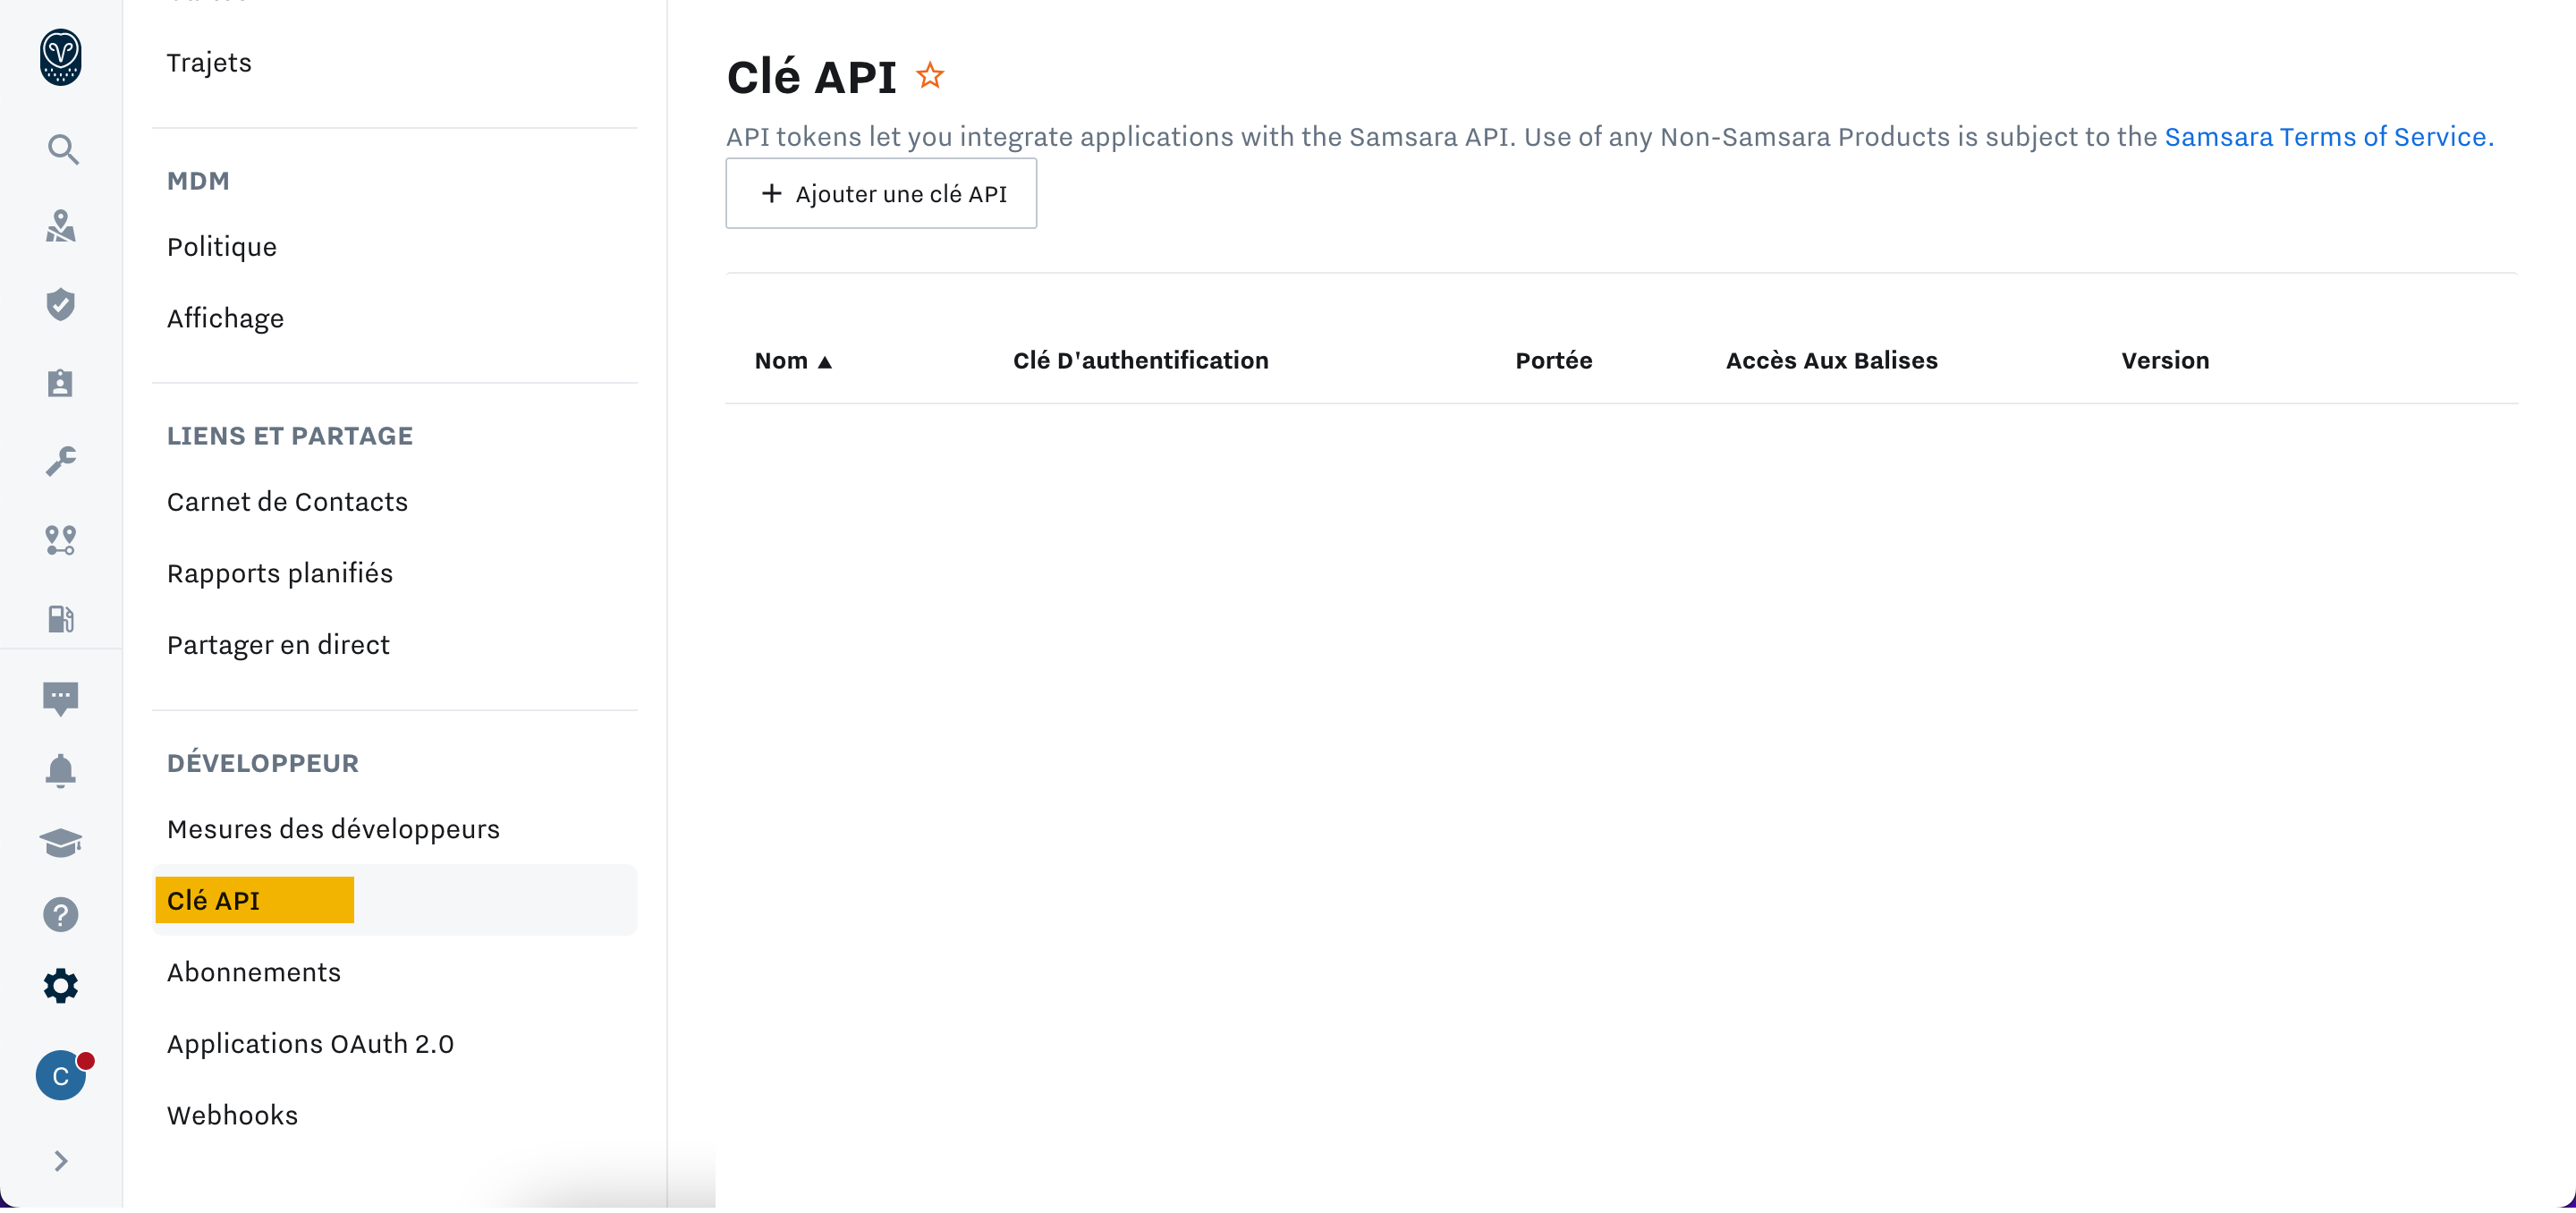Open the search magnifier icon
Image resolution: width=2576 pixels, height=1213 pixels.
[62, 150]
